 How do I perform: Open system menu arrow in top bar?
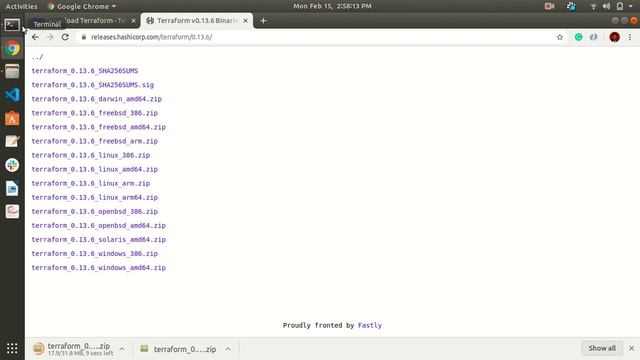point(631,6)
